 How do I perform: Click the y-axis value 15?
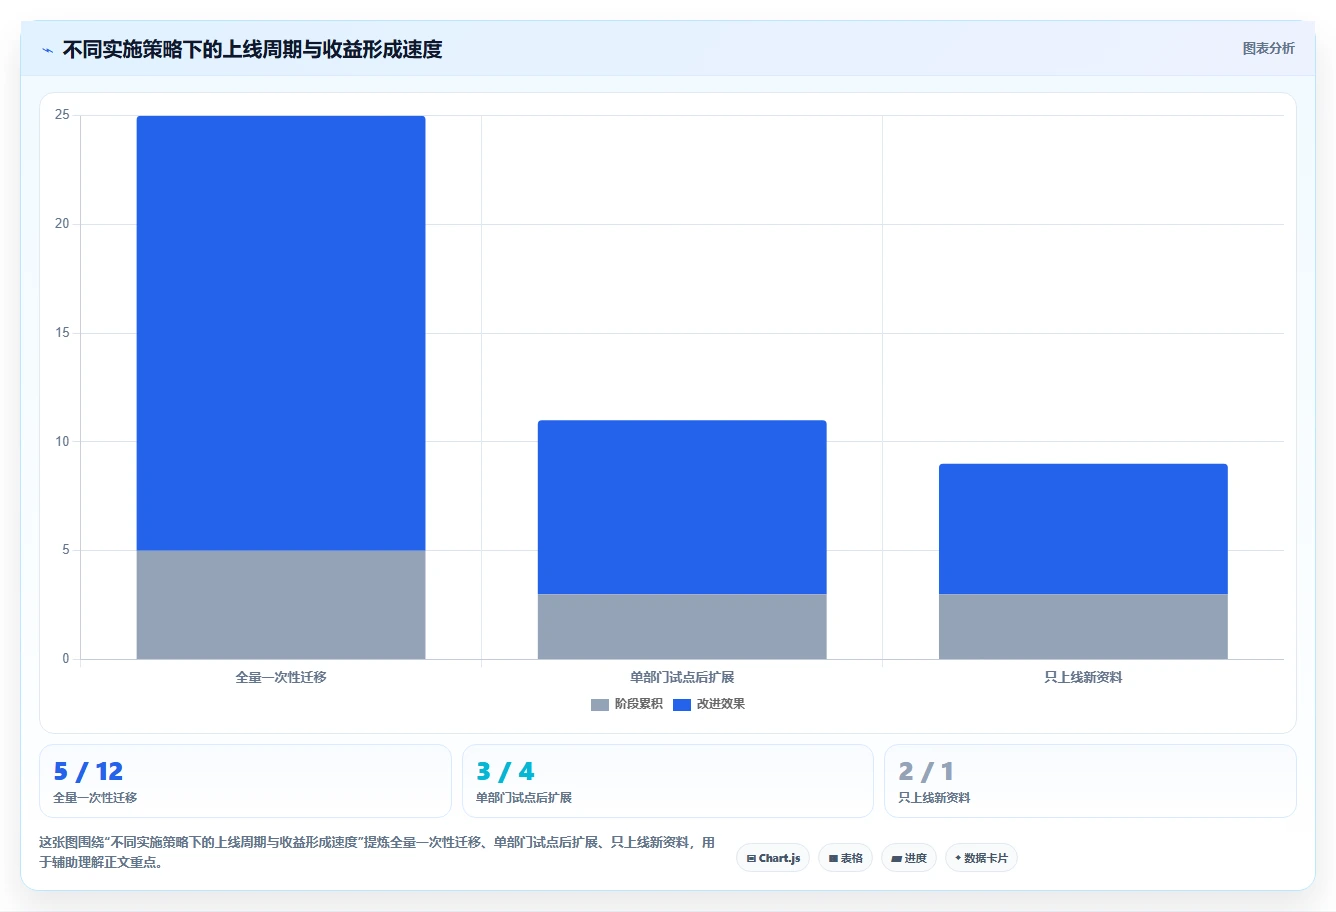point(63,333)
